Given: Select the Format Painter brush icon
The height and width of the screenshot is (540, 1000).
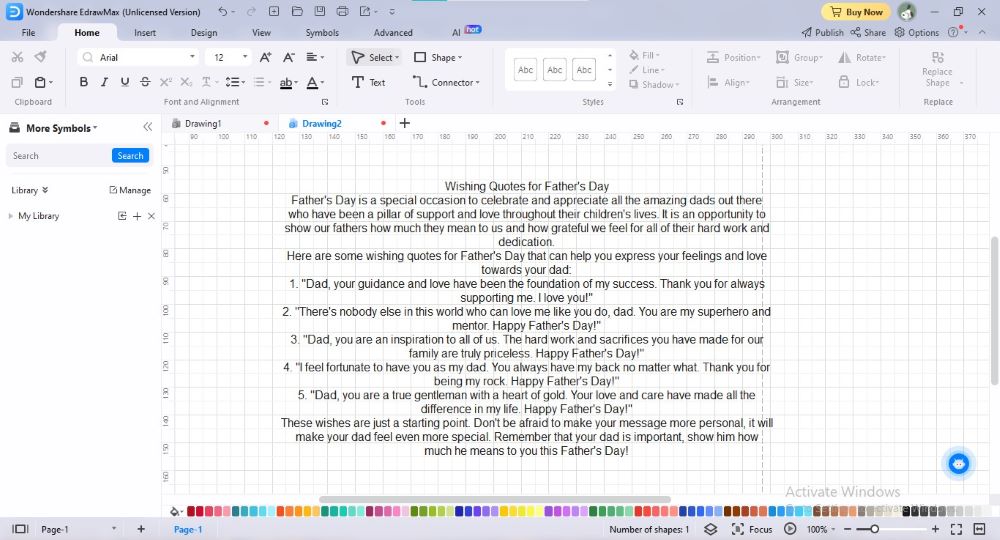Looking at the screenshot, I should (x=41, y=57).
